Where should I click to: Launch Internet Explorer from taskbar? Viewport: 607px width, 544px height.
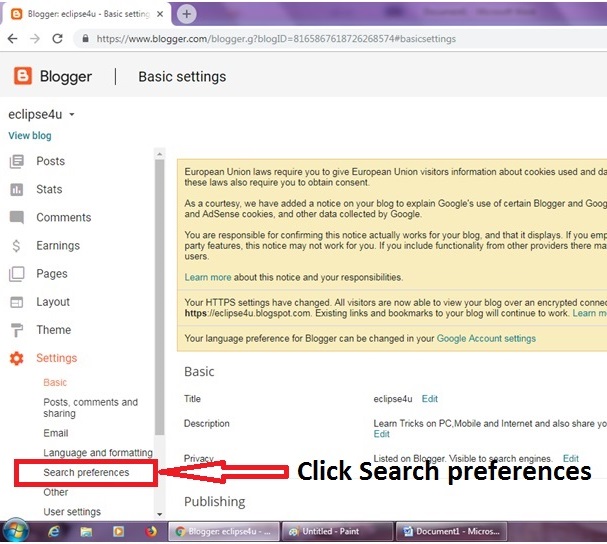(54, 532)
